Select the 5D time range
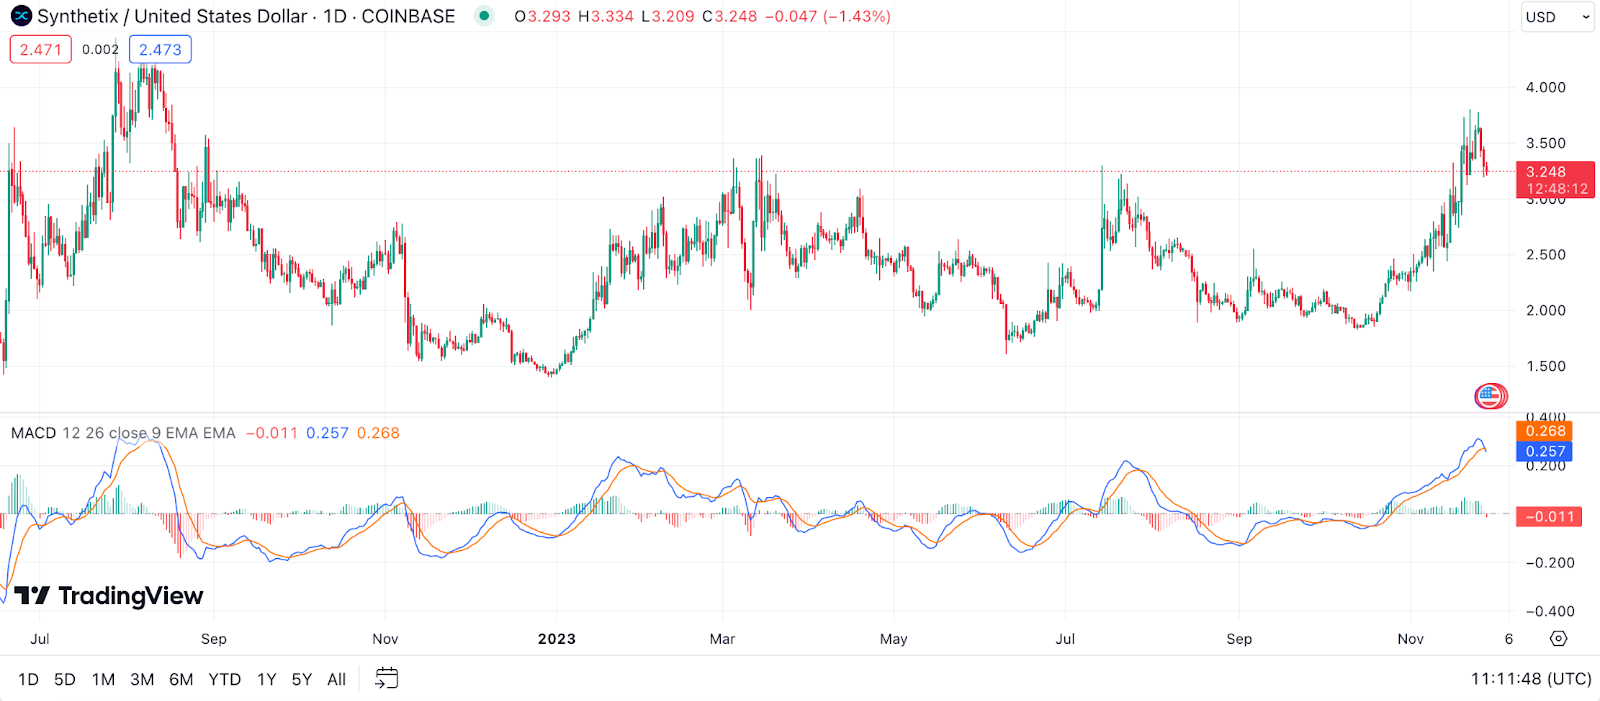Screen dimensions: 1600x701 coord(65,679)
